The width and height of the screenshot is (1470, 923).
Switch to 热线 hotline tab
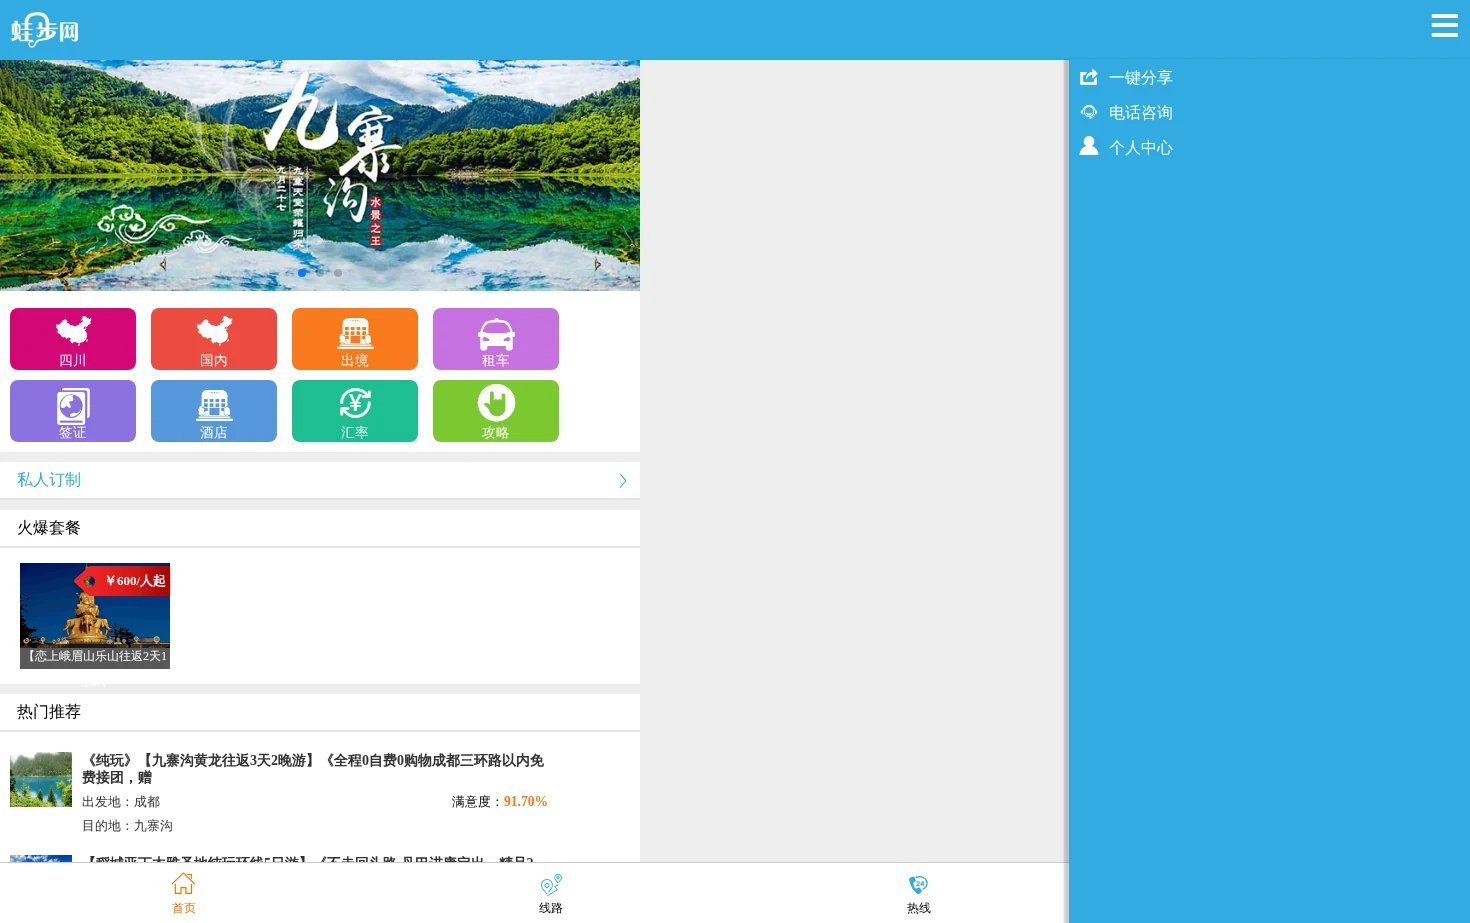[x=919, y=893]
